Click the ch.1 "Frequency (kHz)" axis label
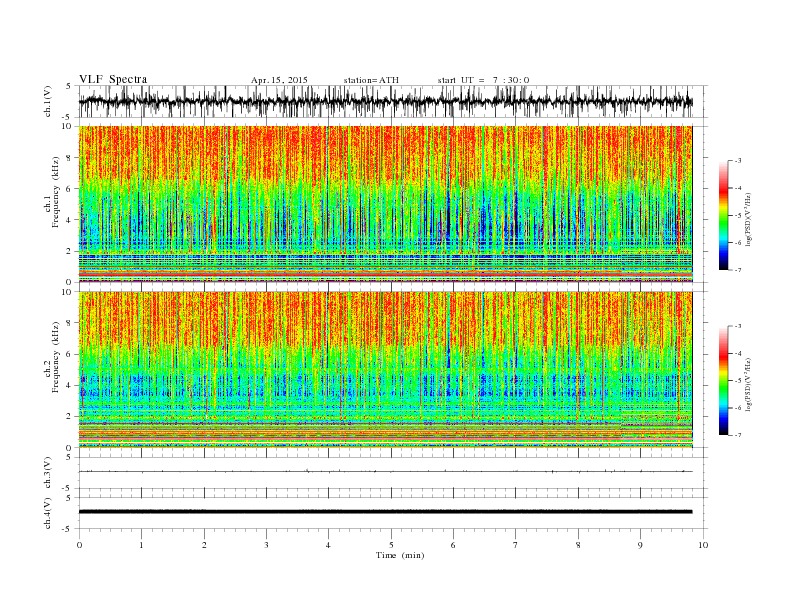 pos(56,192)
